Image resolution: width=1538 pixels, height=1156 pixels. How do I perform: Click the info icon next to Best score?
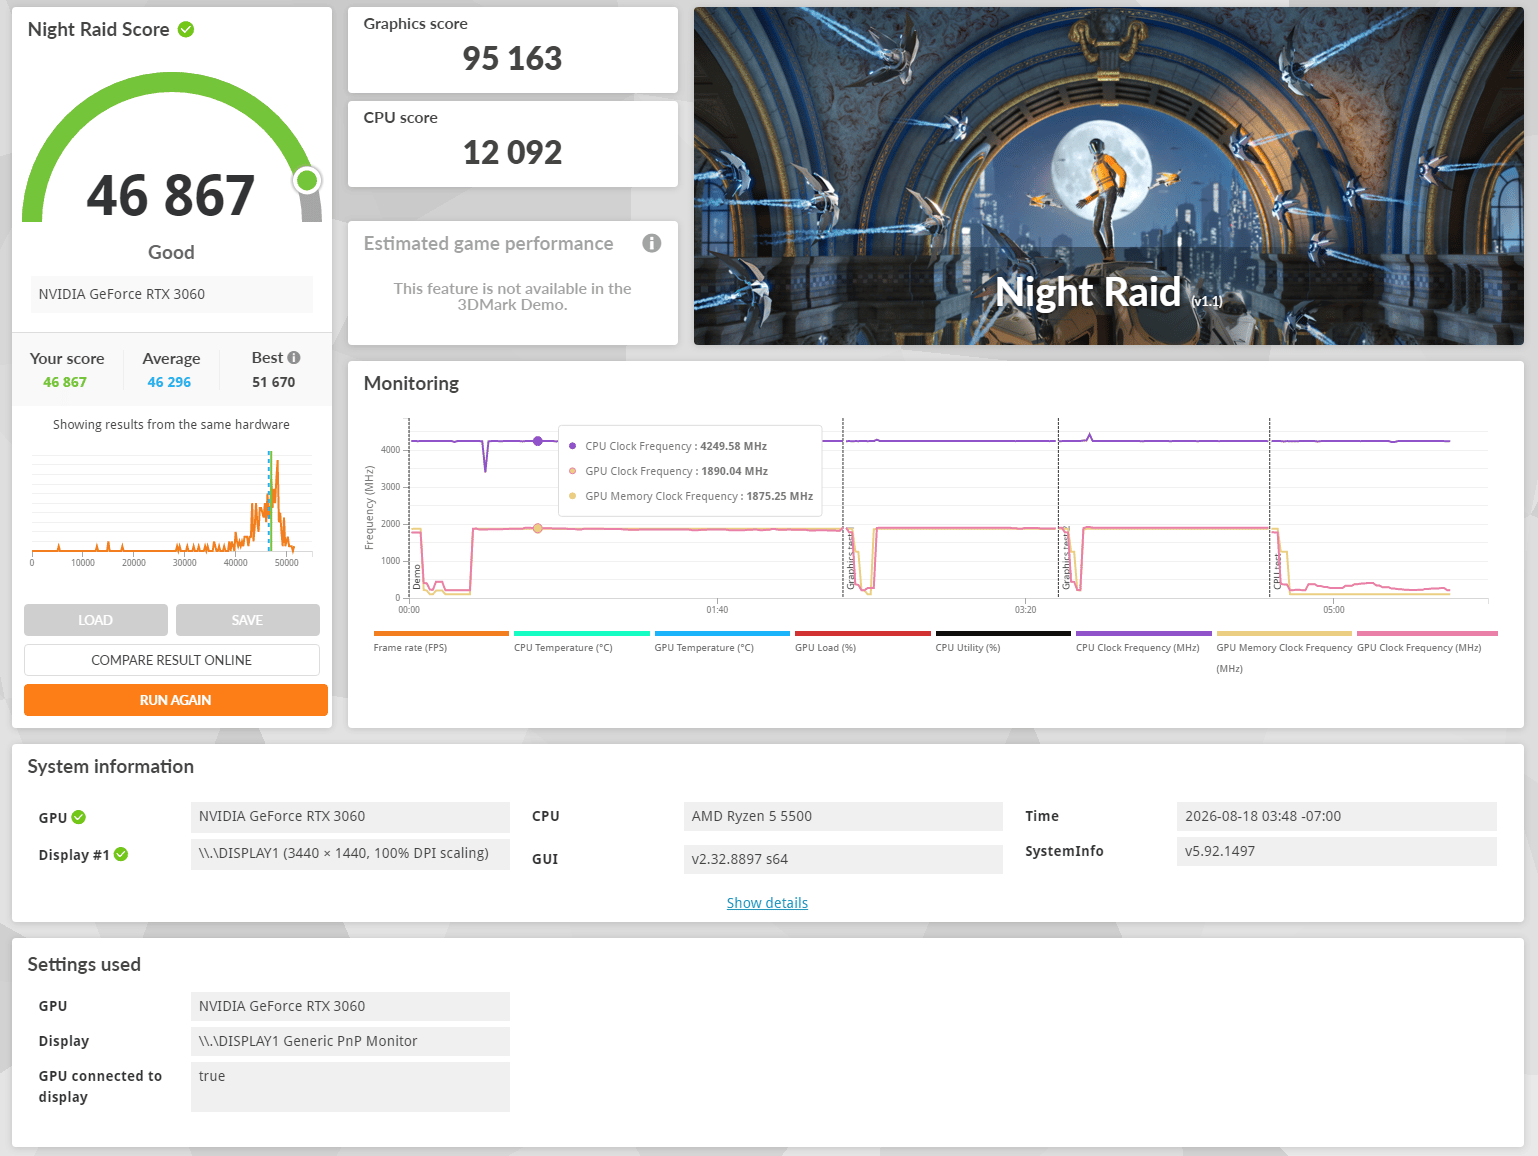pos(294,357)
